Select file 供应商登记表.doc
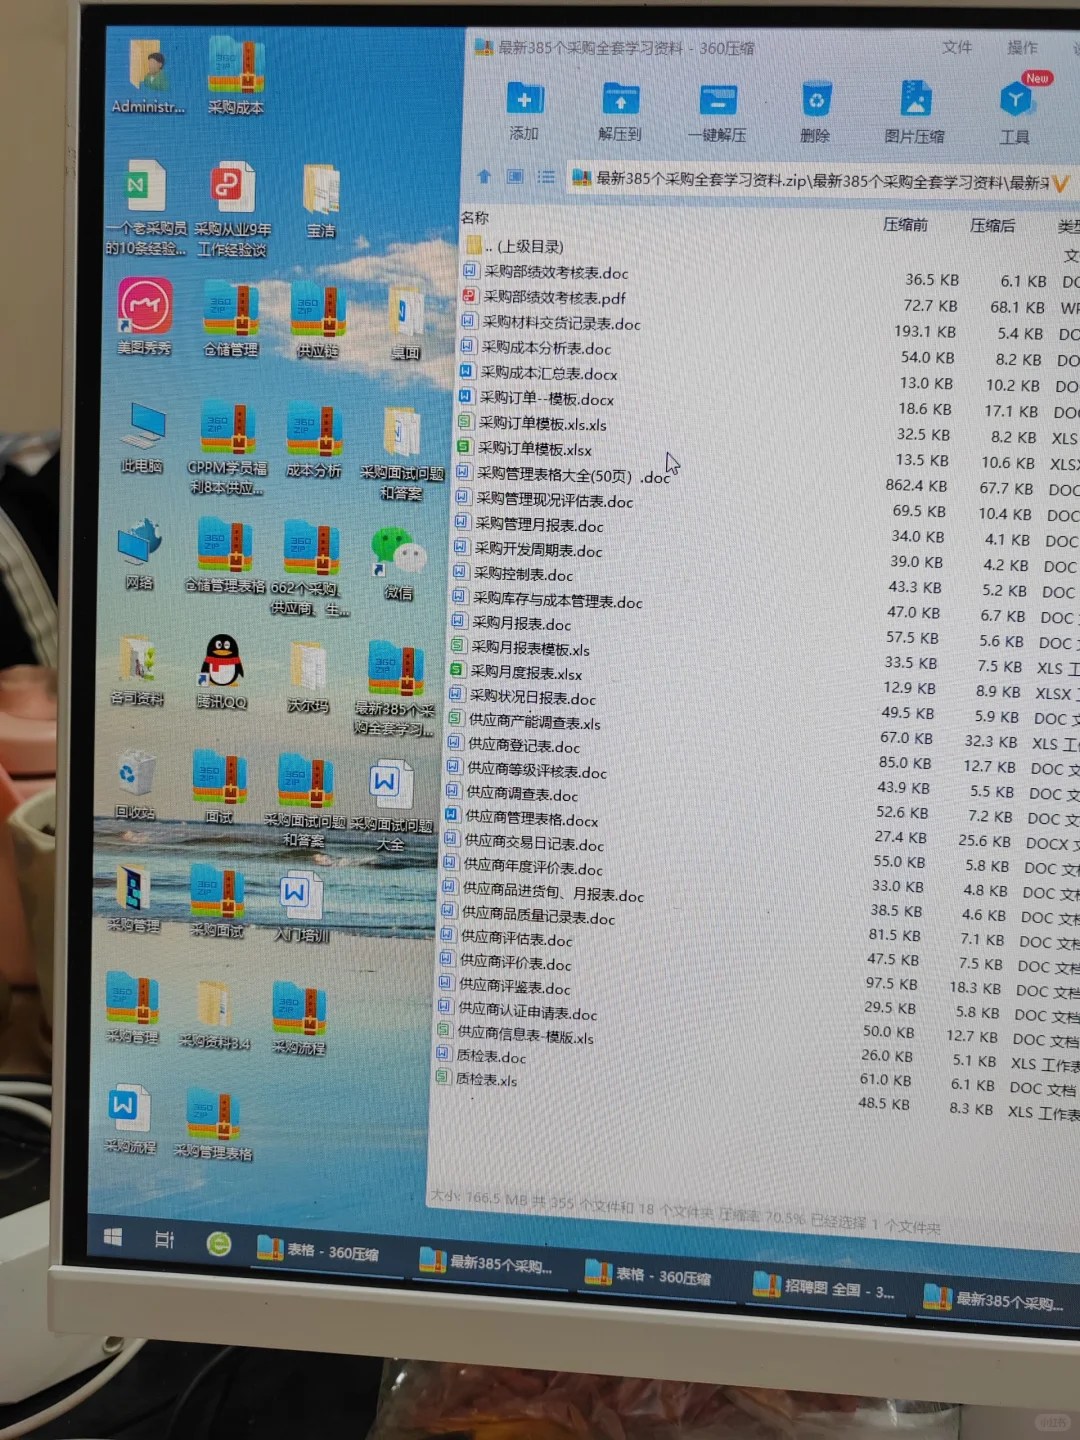1080x1440 pixels. click(513, 745)
